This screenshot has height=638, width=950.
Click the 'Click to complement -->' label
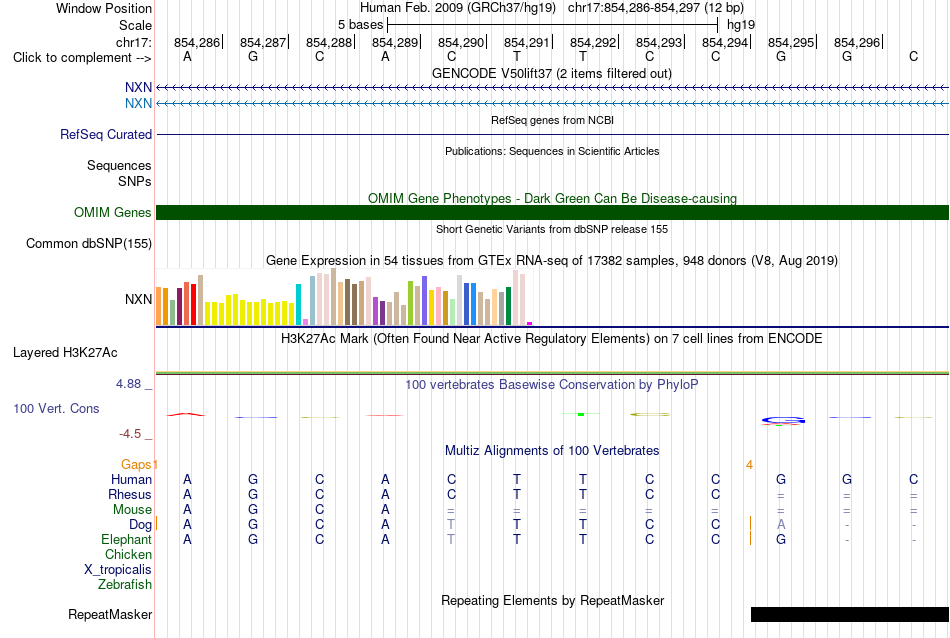tap(82, 58)
